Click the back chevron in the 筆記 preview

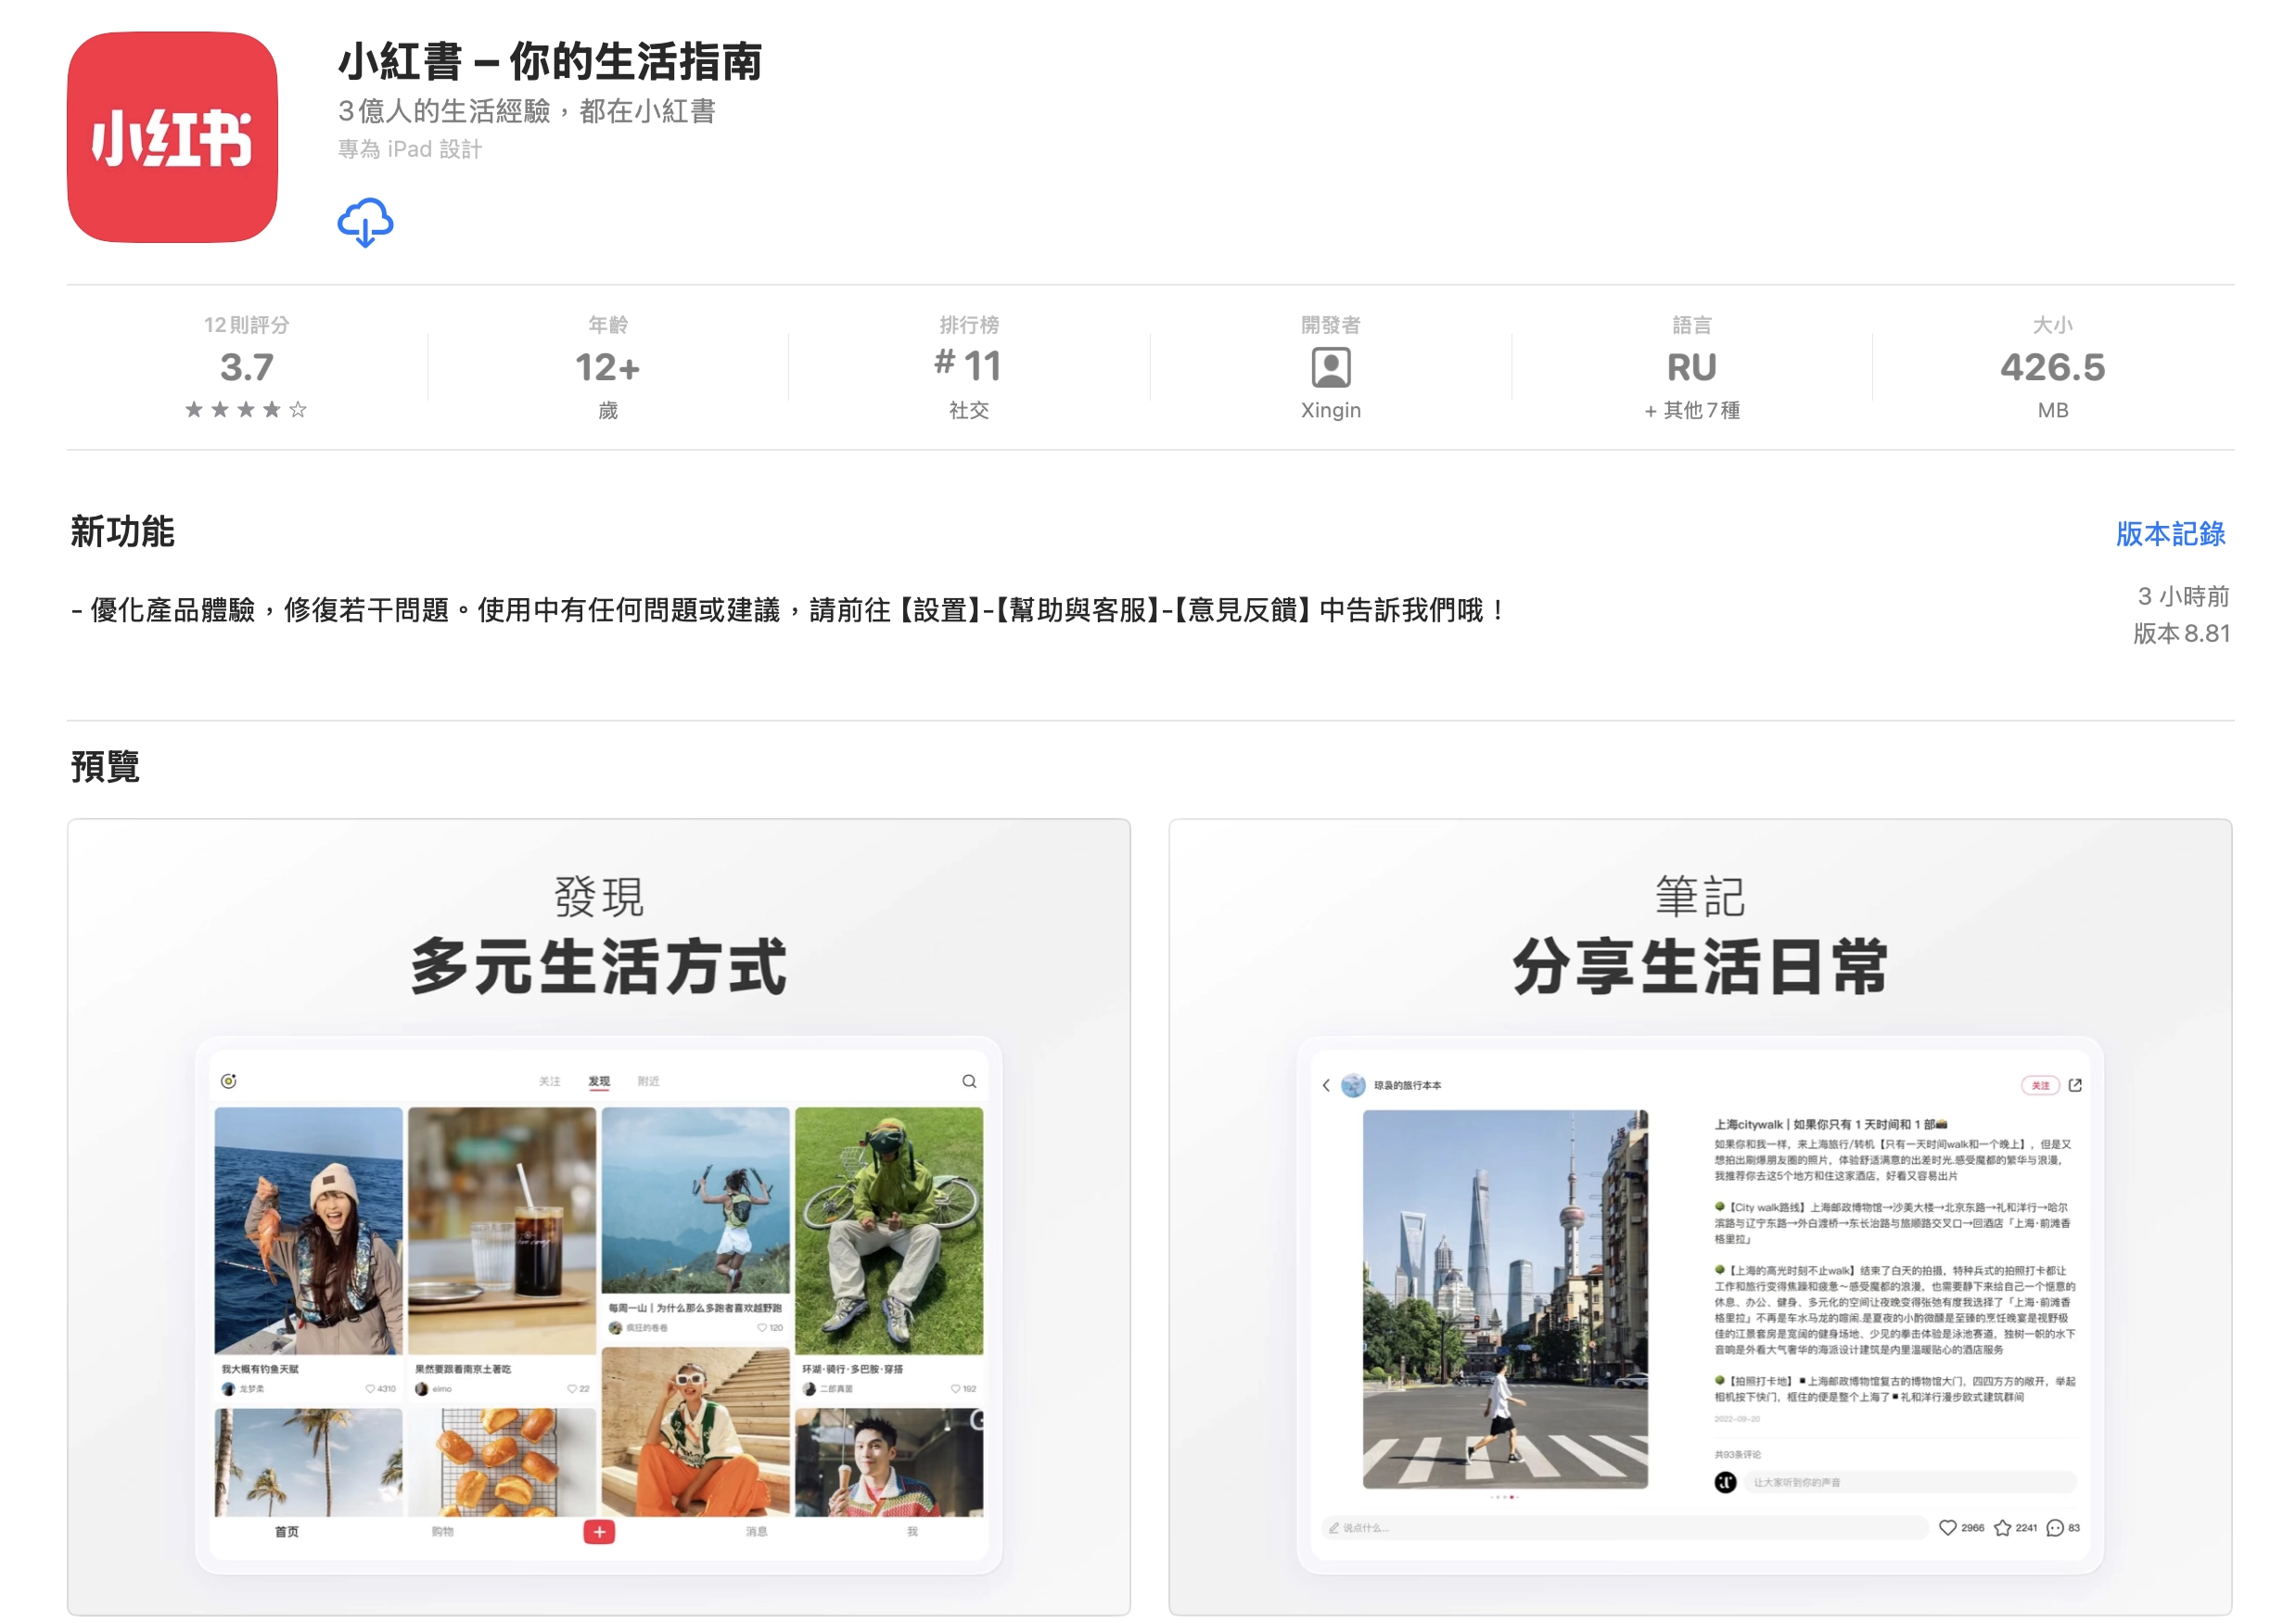(1326, 1085)
